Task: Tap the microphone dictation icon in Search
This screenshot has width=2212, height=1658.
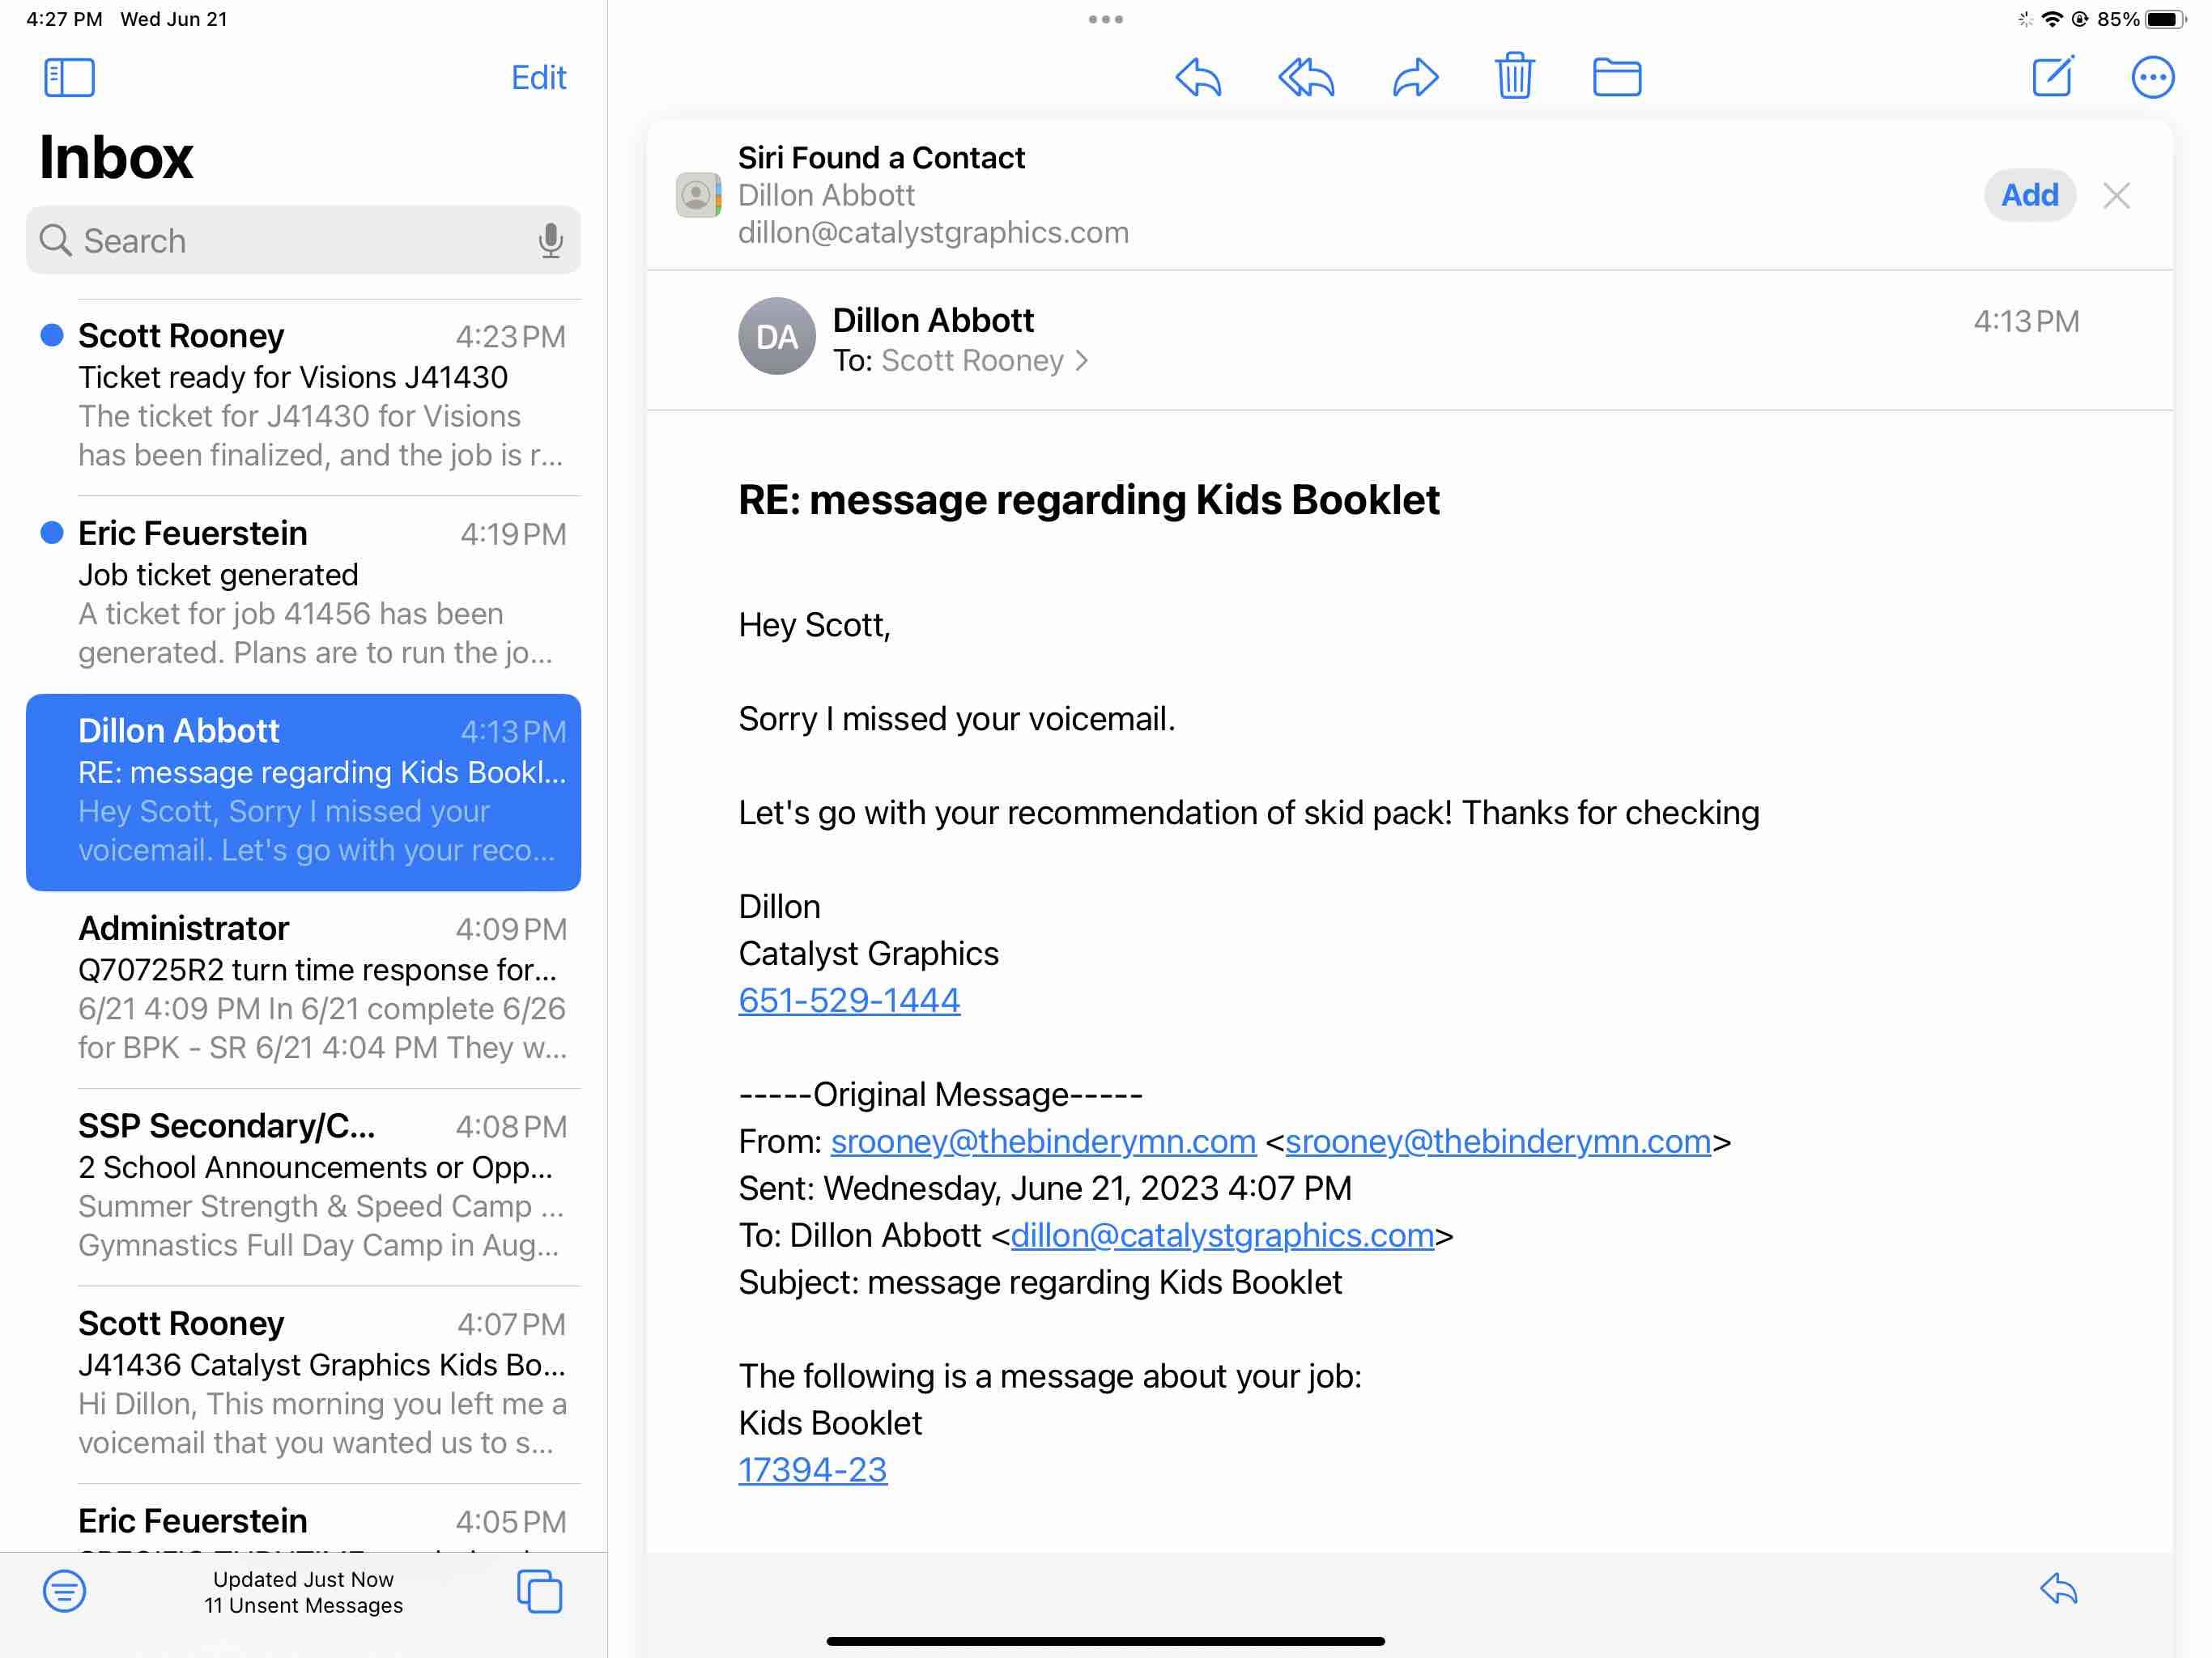Action: (x=550, y=241)
